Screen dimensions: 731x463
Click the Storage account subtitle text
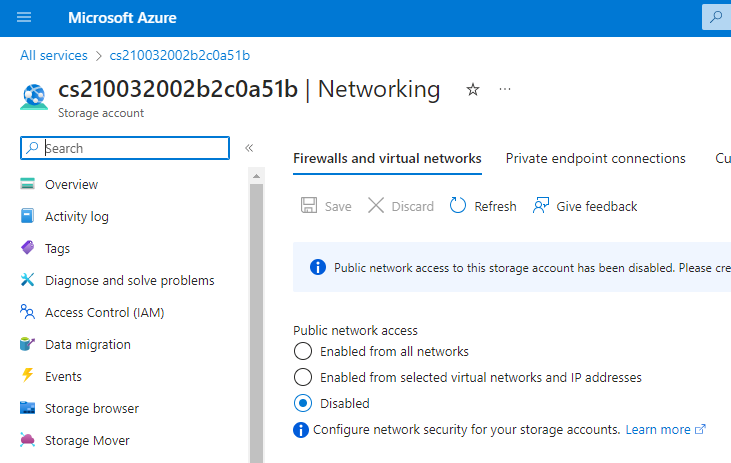point(101,113)
